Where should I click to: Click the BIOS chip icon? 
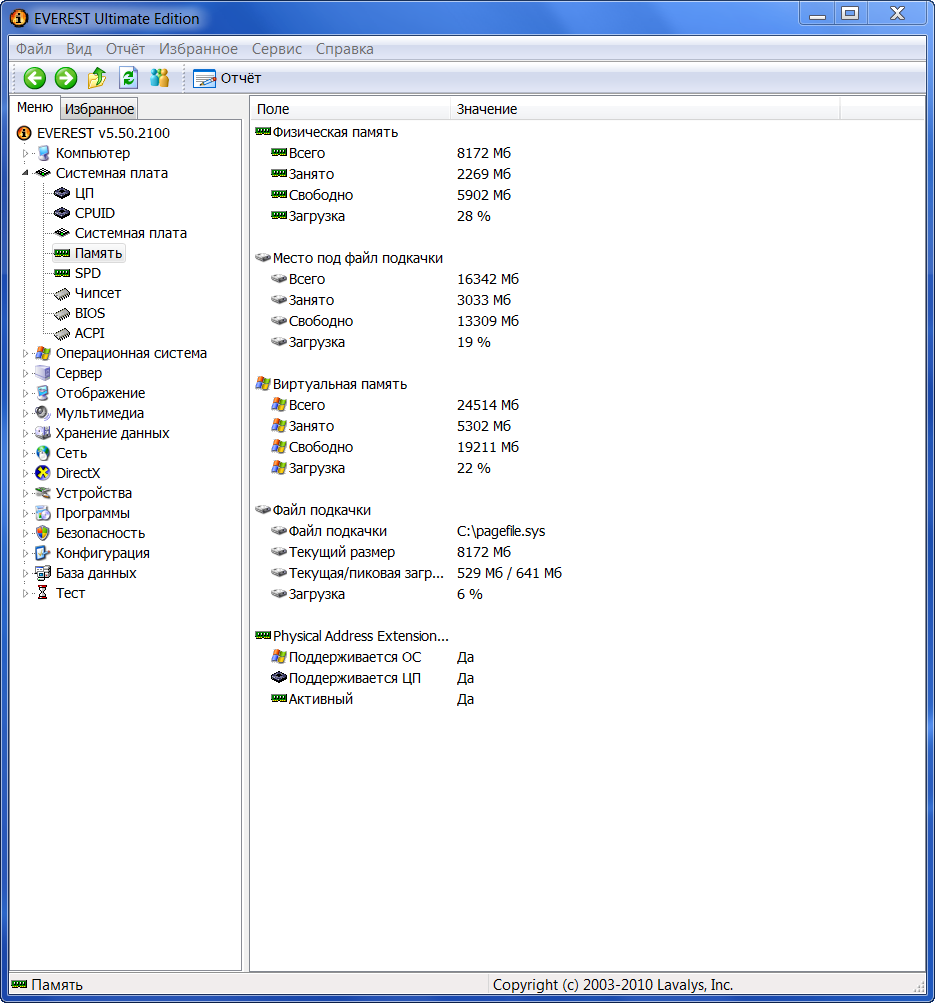click(x=62, y=313)
